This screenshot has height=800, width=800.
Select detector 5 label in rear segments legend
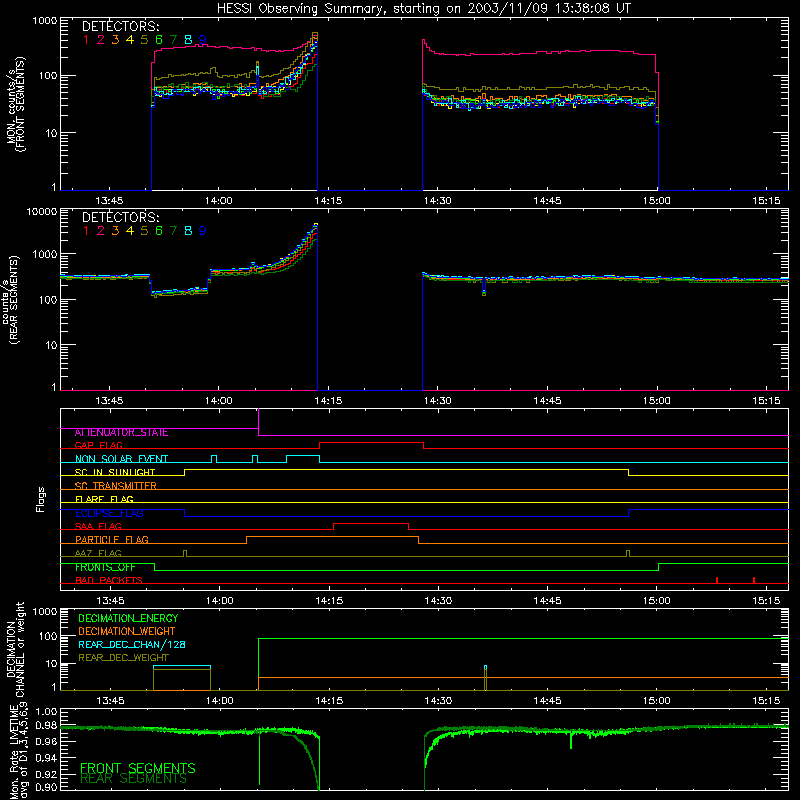click(144, 231)
